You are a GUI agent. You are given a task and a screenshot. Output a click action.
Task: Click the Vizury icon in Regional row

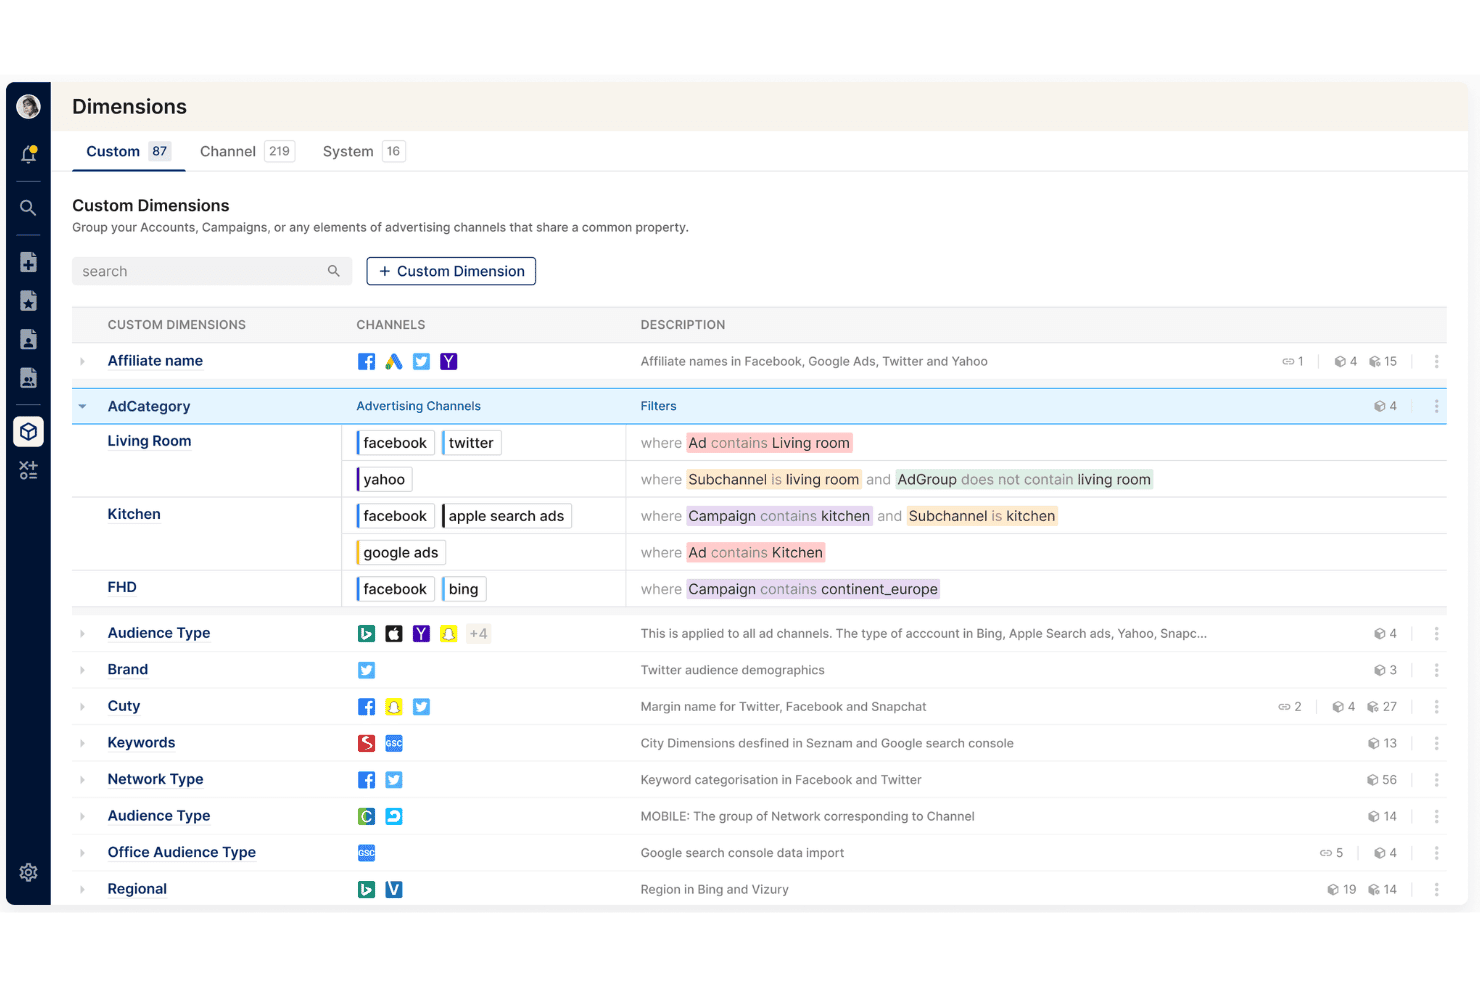pyautogui.click(x=394, y=889)
